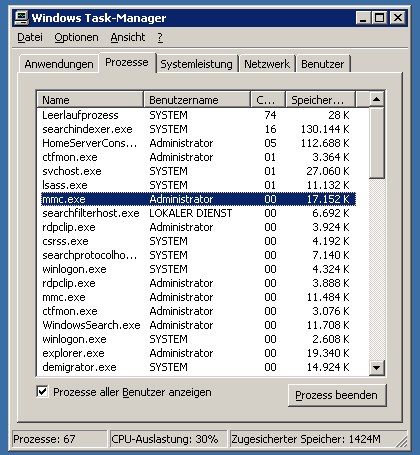Select the WindowsSearch.exe process

point(198,325)
